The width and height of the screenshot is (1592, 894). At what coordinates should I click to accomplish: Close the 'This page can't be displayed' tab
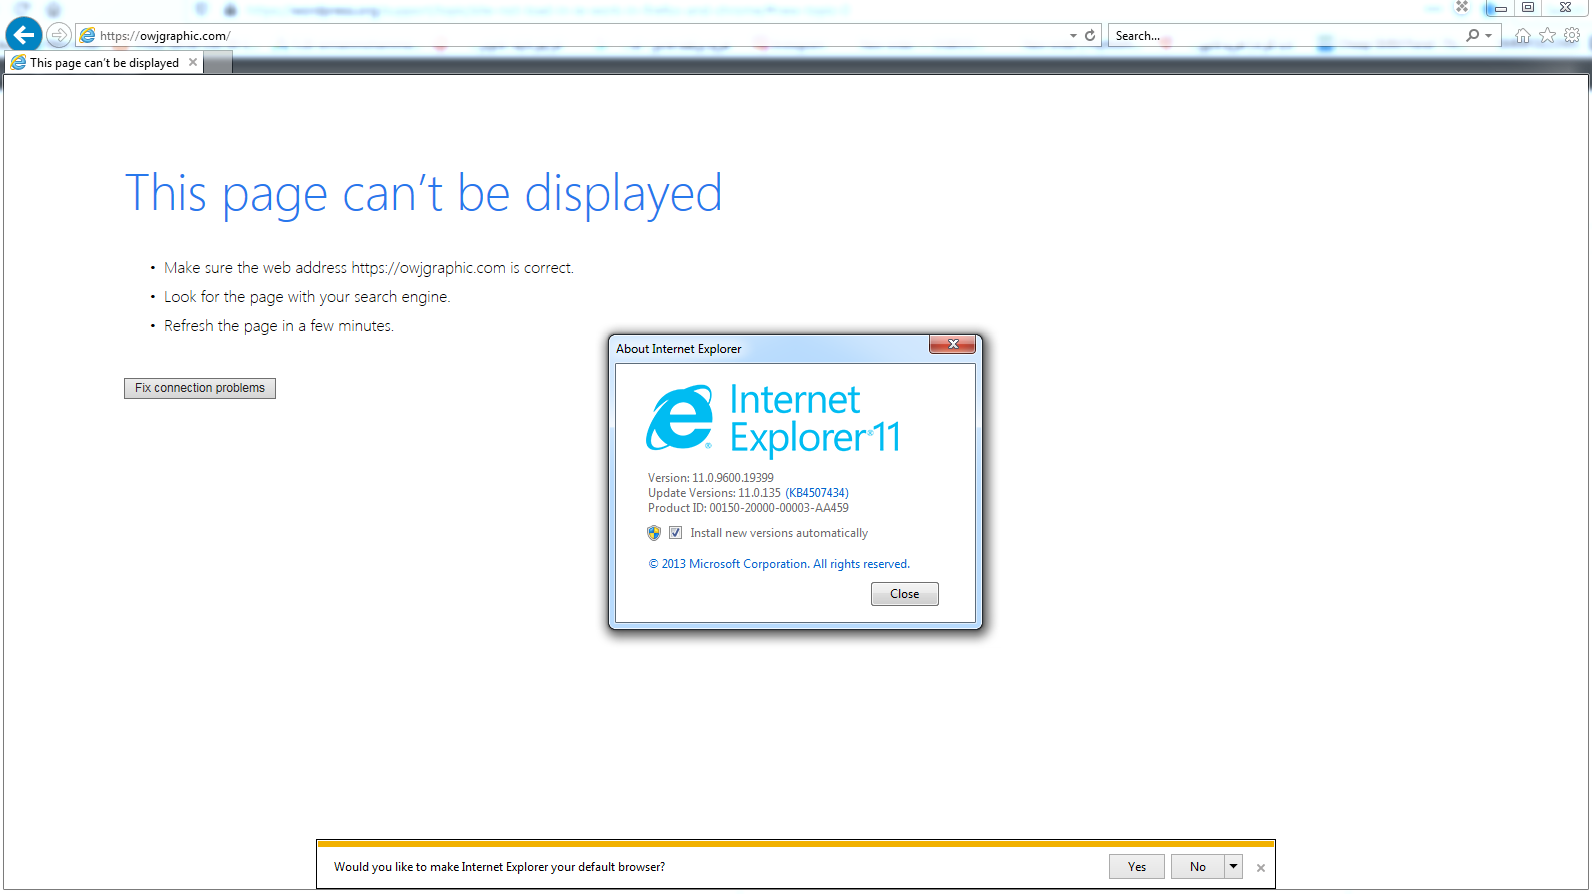(193, 62)
